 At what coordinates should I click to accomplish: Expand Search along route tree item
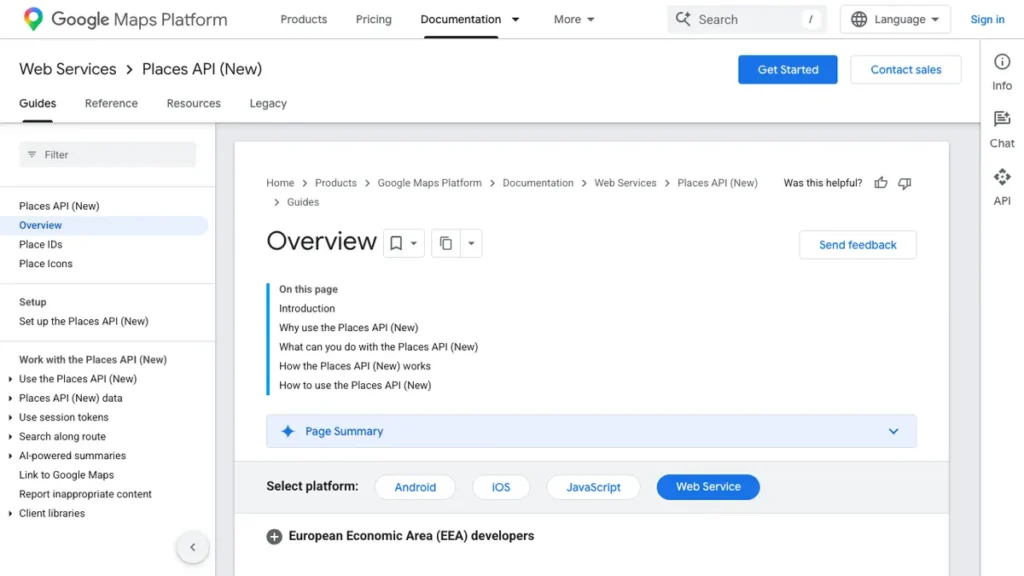(10, 437)
